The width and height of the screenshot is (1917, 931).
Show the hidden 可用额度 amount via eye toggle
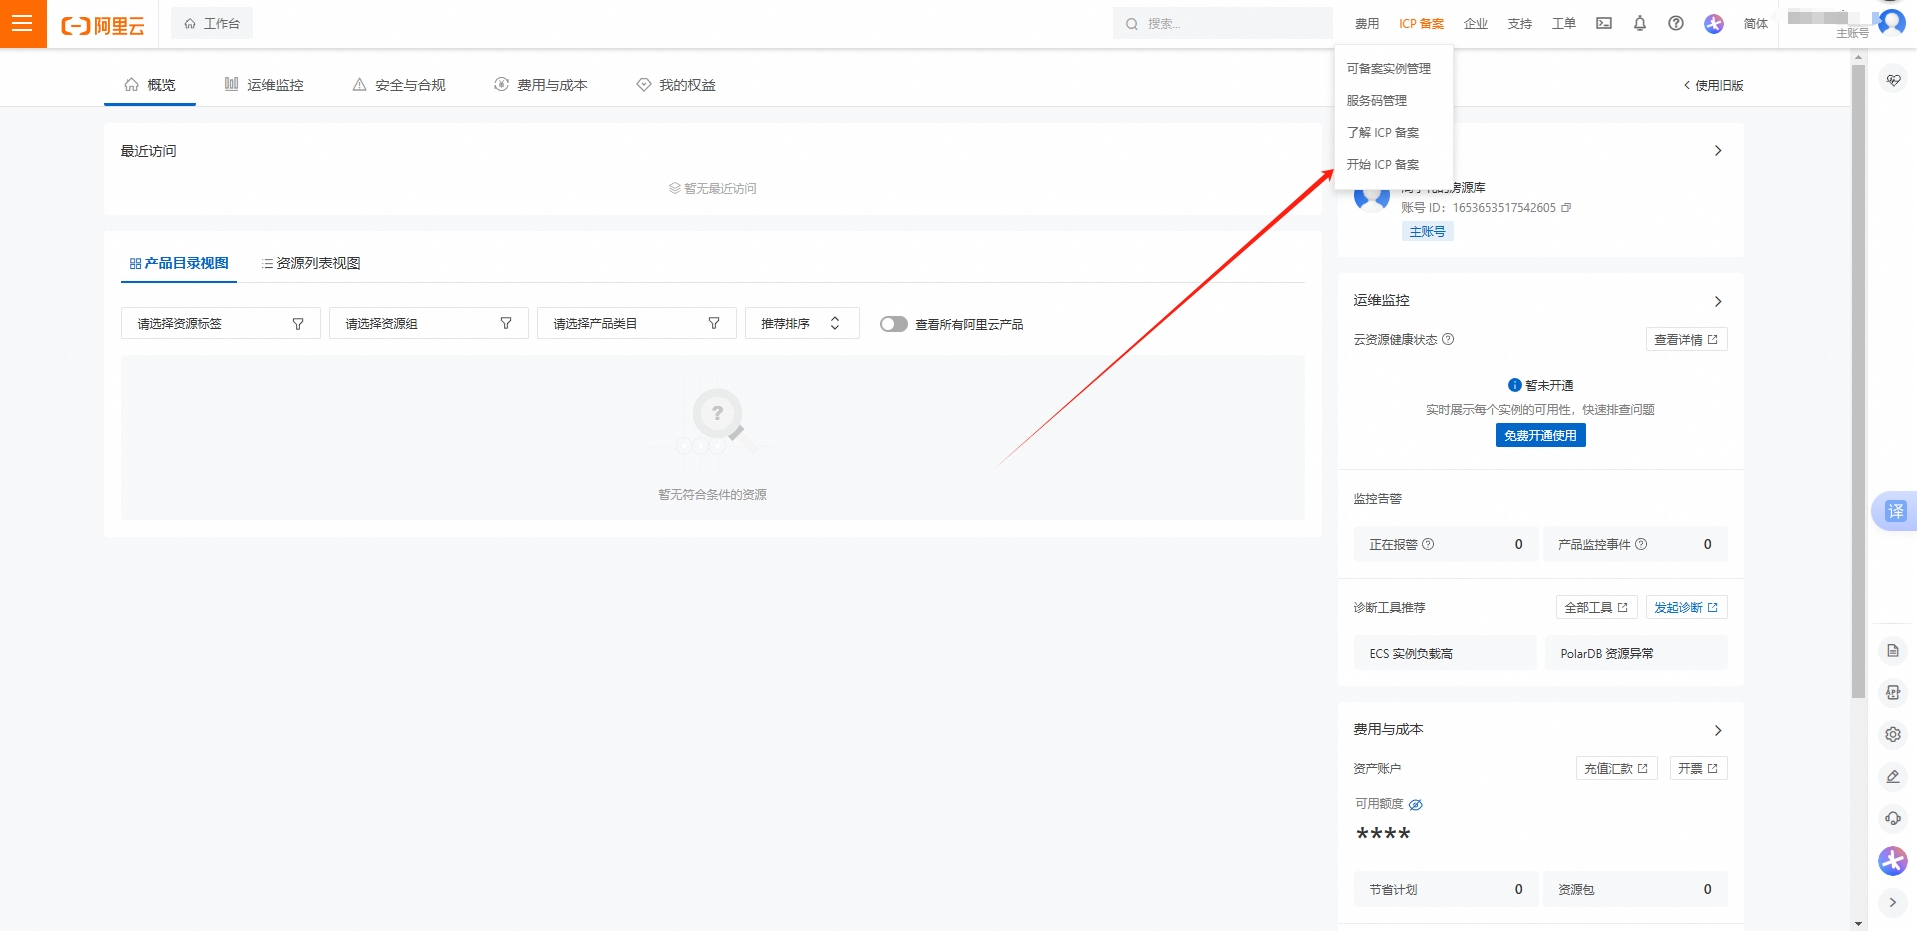[1415, 804]
